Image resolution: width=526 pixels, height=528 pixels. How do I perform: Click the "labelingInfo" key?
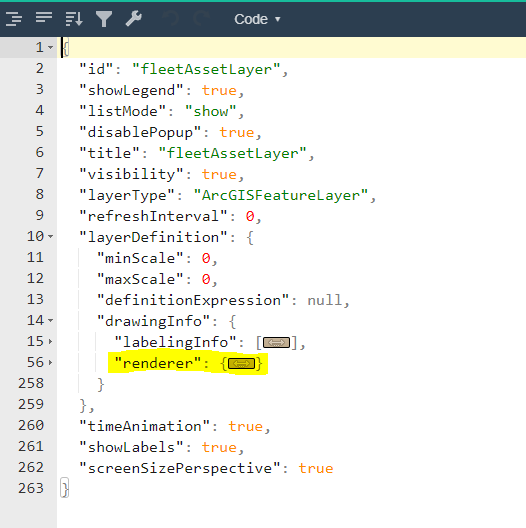[x=175, y=342]
